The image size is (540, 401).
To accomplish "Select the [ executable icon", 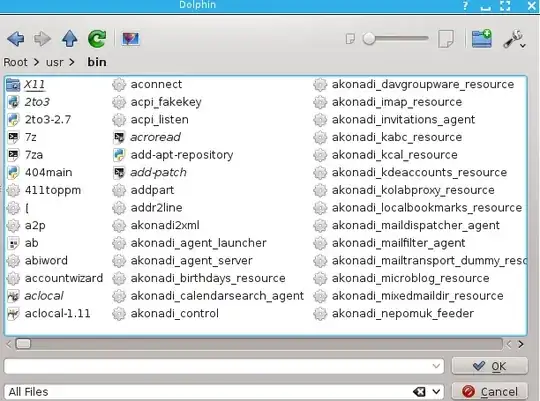I will pos(13,208).
